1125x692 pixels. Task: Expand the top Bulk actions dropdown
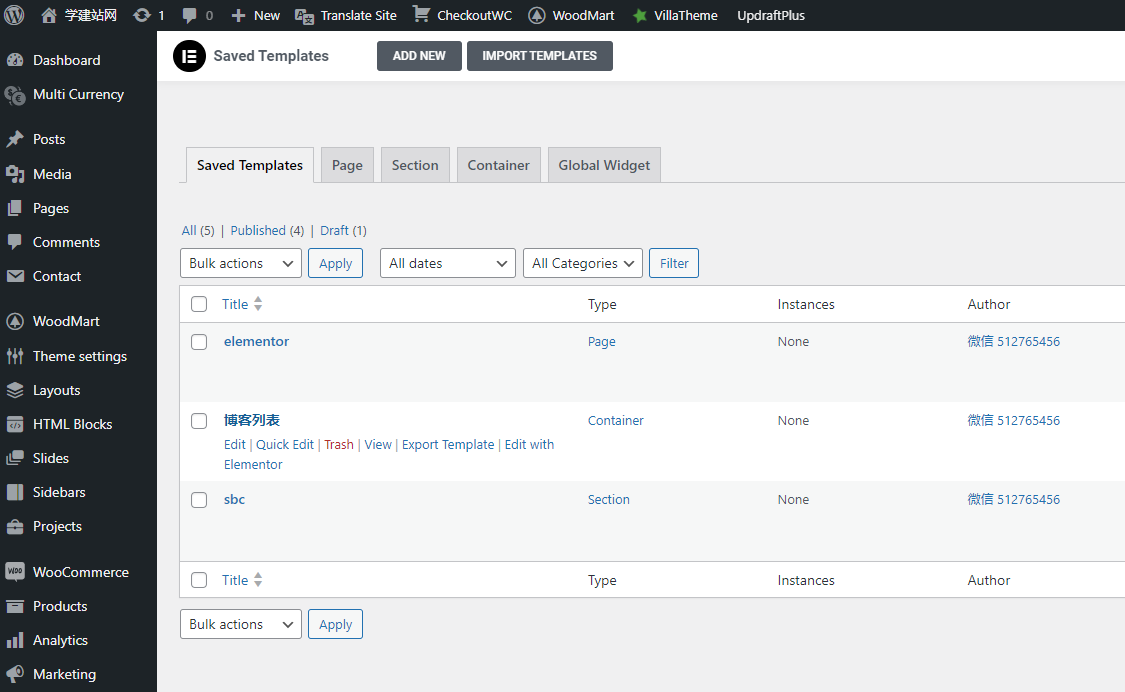(x=240, y=263)
